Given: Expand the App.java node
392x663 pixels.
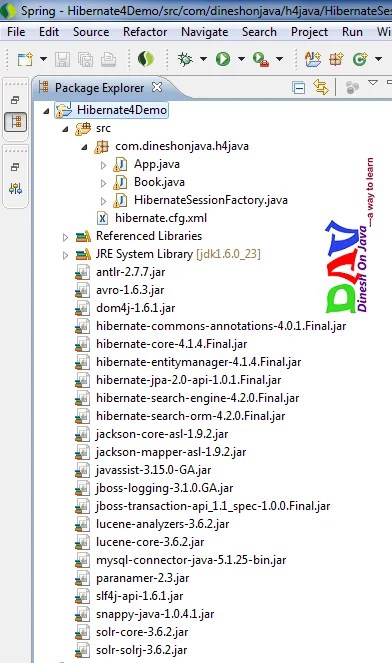Looking at the screenshot, I should point(103,165).
